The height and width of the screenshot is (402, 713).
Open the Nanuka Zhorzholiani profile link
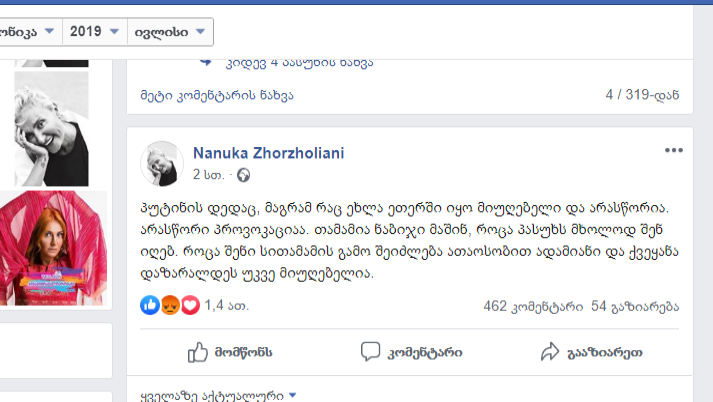tap(268, 153)
